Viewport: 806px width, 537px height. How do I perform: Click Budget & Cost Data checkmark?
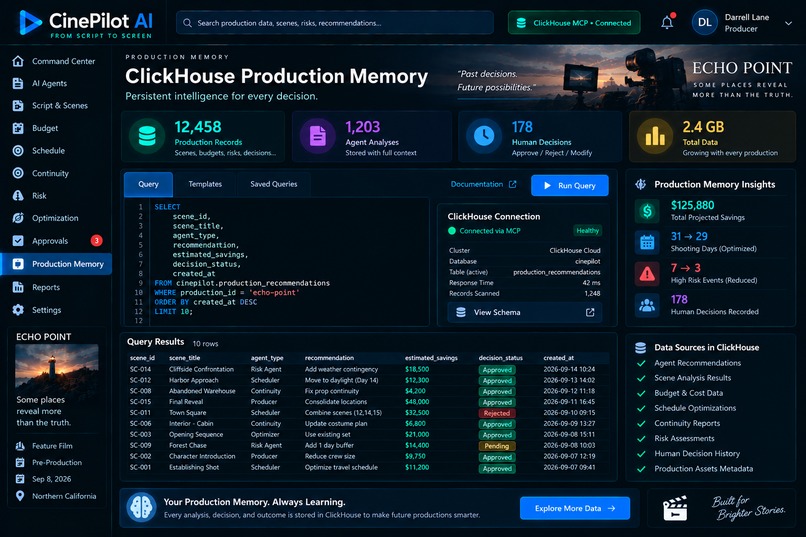(x=641, y=393)
